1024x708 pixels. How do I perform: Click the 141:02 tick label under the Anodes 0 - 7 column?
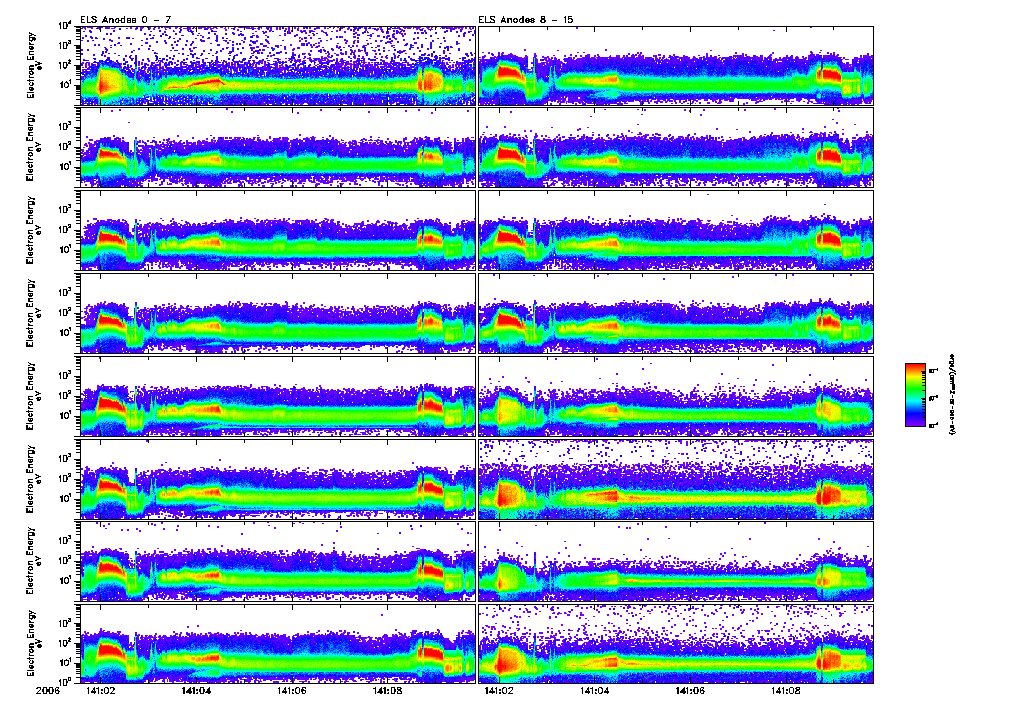[101, 690]
